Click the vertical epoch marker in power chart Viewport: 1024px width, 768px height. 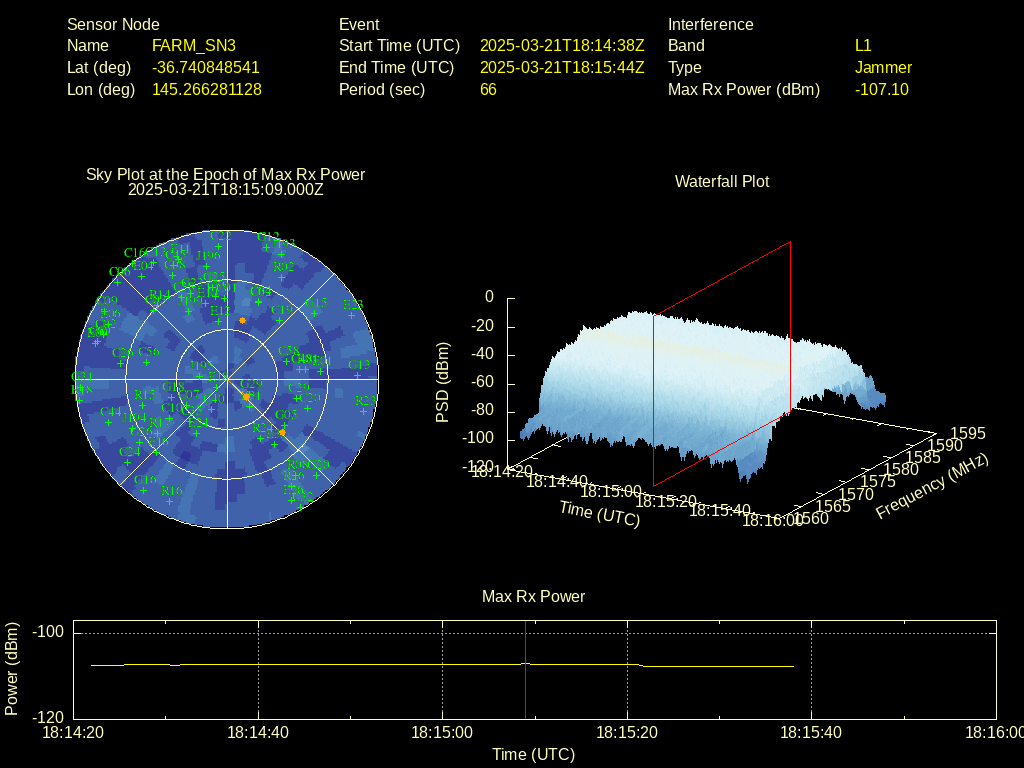526,670
